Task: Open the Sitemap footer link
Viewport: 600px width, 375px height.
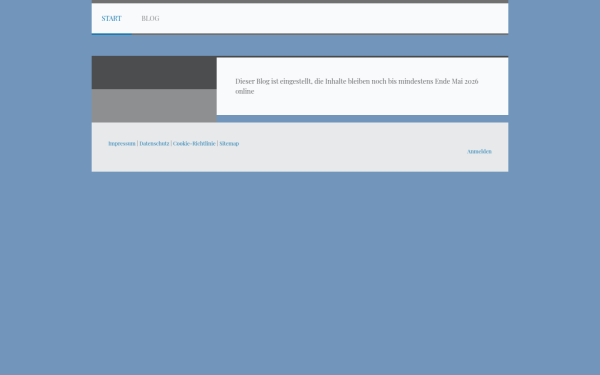Action: pos(229,143)
